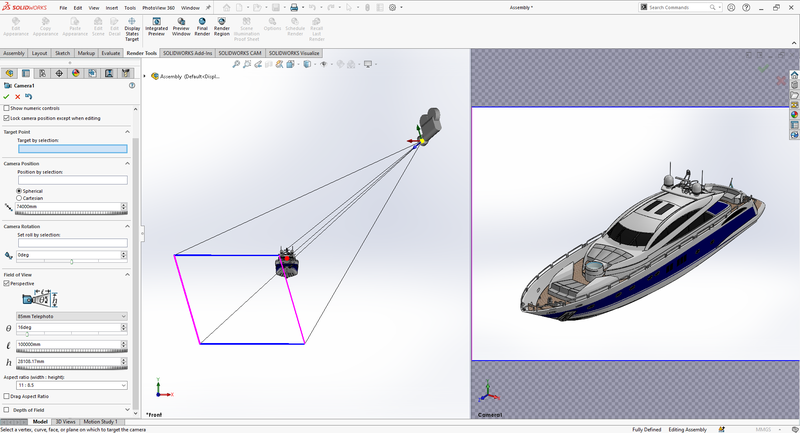This screenshot has width=800, height=433.
Task: Open the PhotoView 360 menu
Action: (x=158, y=8)
